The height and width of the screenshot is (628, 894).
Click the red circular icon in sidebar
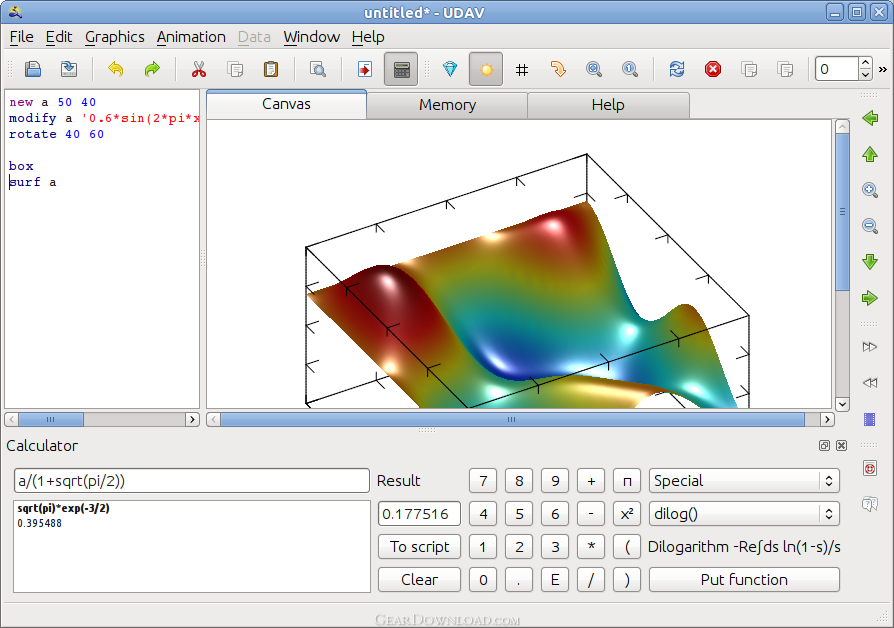(x=870, y=469)
